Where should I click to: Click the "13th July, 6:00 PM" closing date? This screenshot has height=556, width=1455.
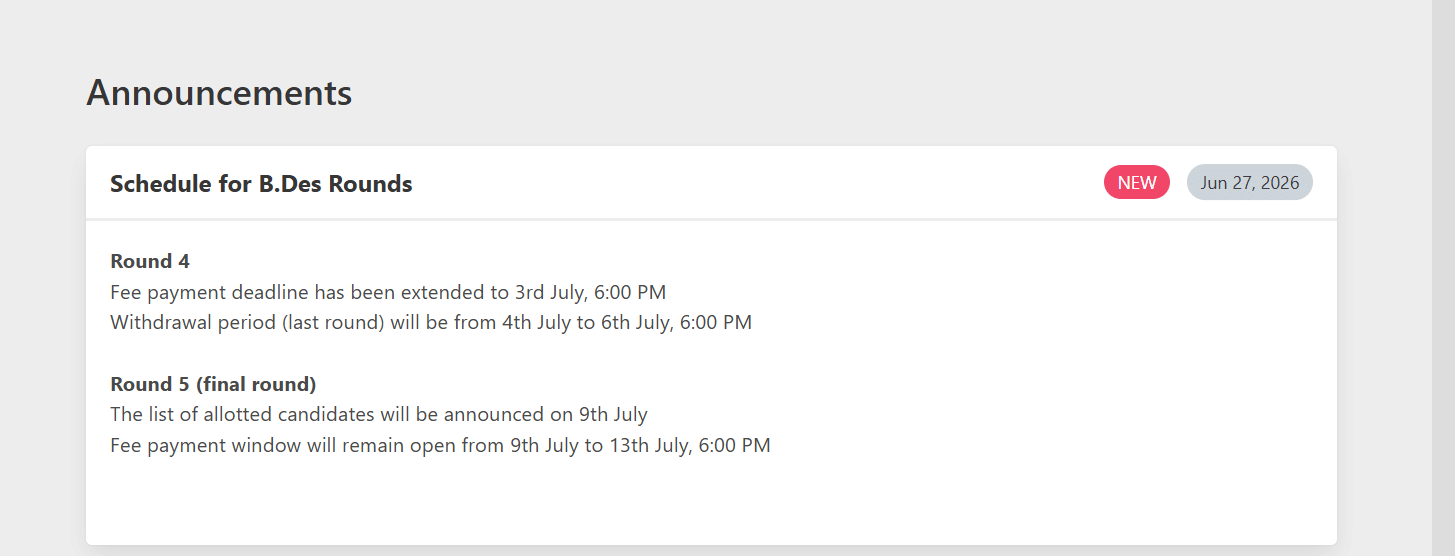pyautogui.click(x=689, y=445)
